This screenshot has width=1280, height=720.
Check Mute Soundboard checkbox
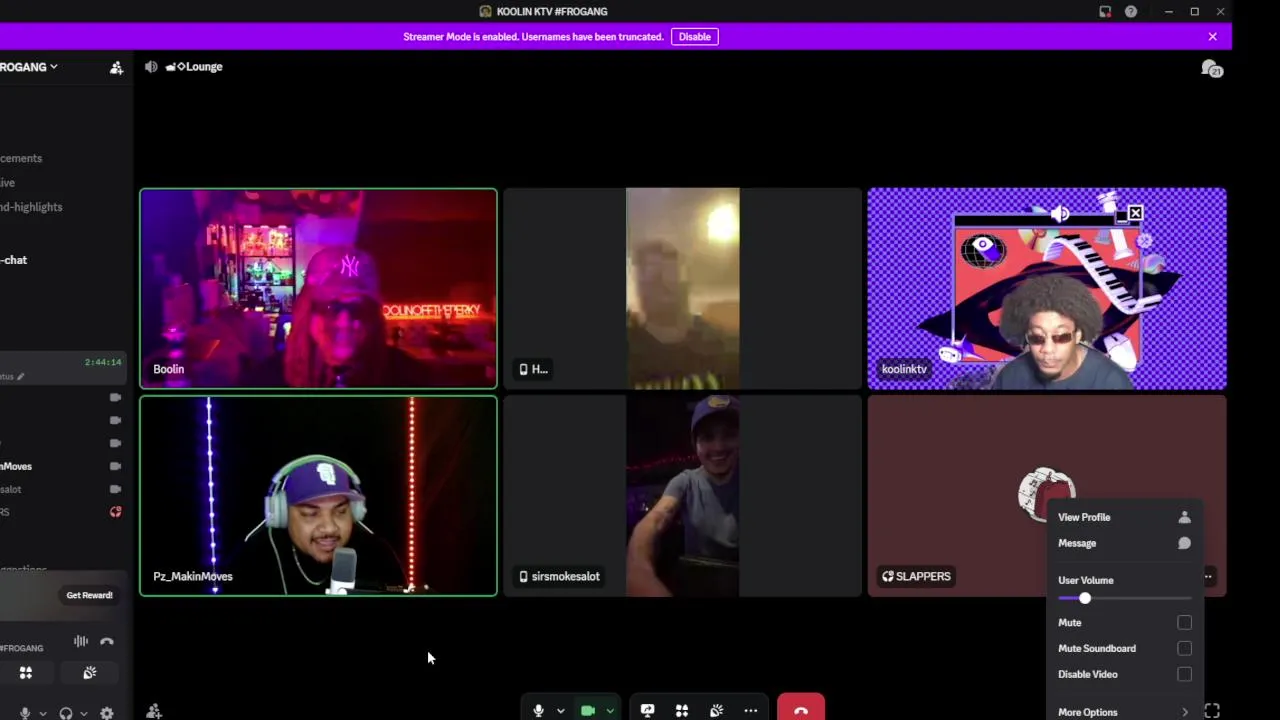pos(1184,648)
